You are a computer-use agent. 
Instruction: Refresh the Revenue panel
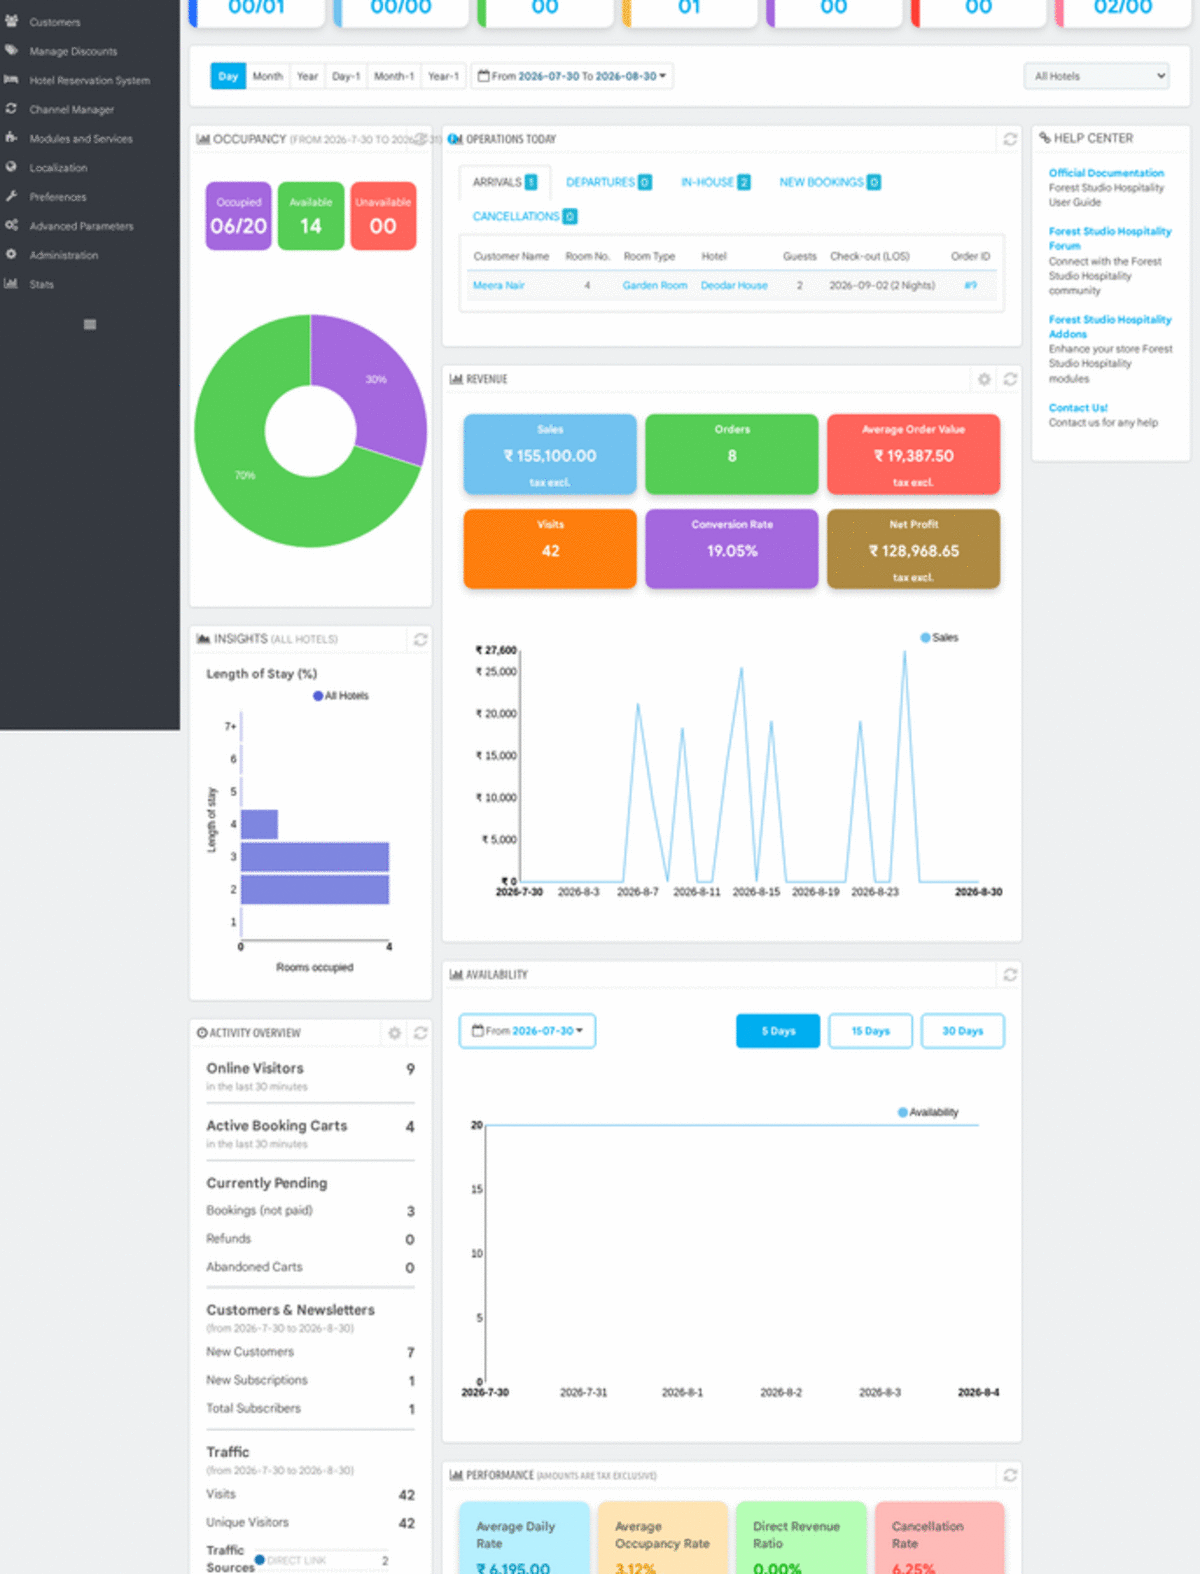click(x=1010, y=379)
